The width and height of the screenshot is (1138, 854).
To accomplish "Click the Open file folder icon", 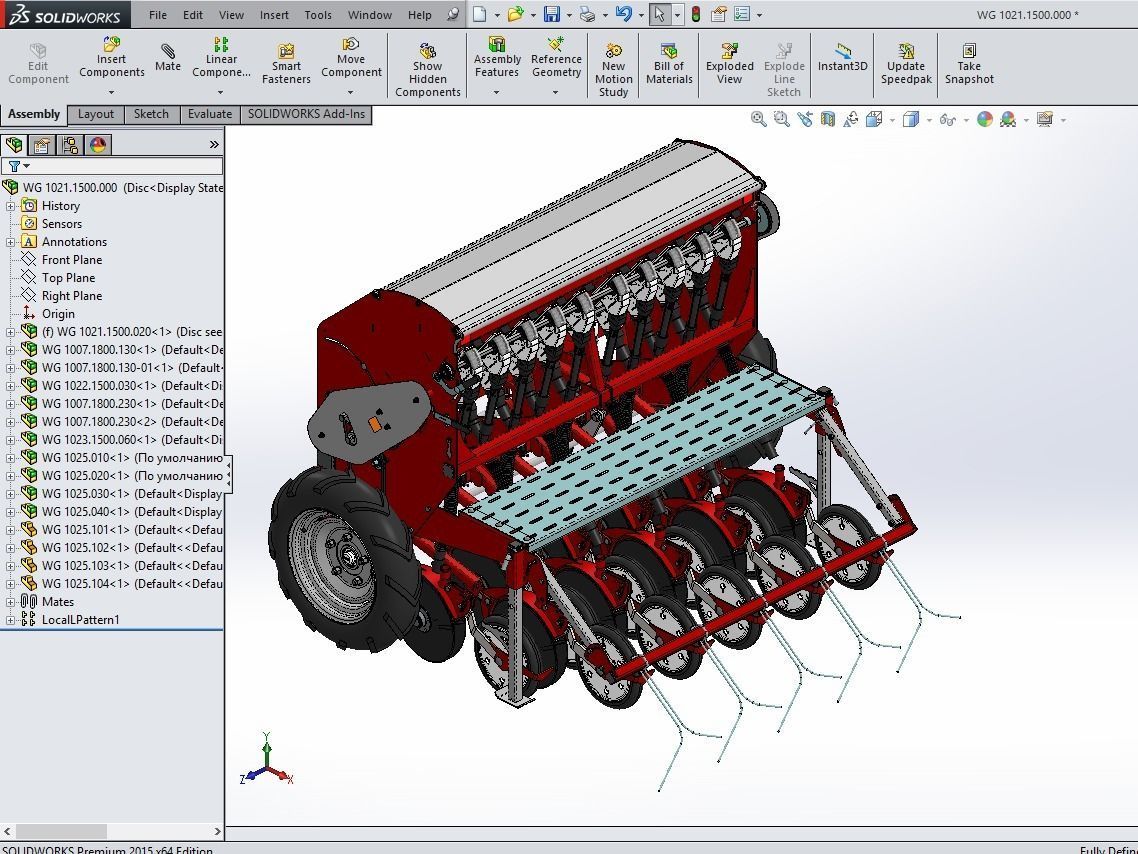I will [515, 14].
